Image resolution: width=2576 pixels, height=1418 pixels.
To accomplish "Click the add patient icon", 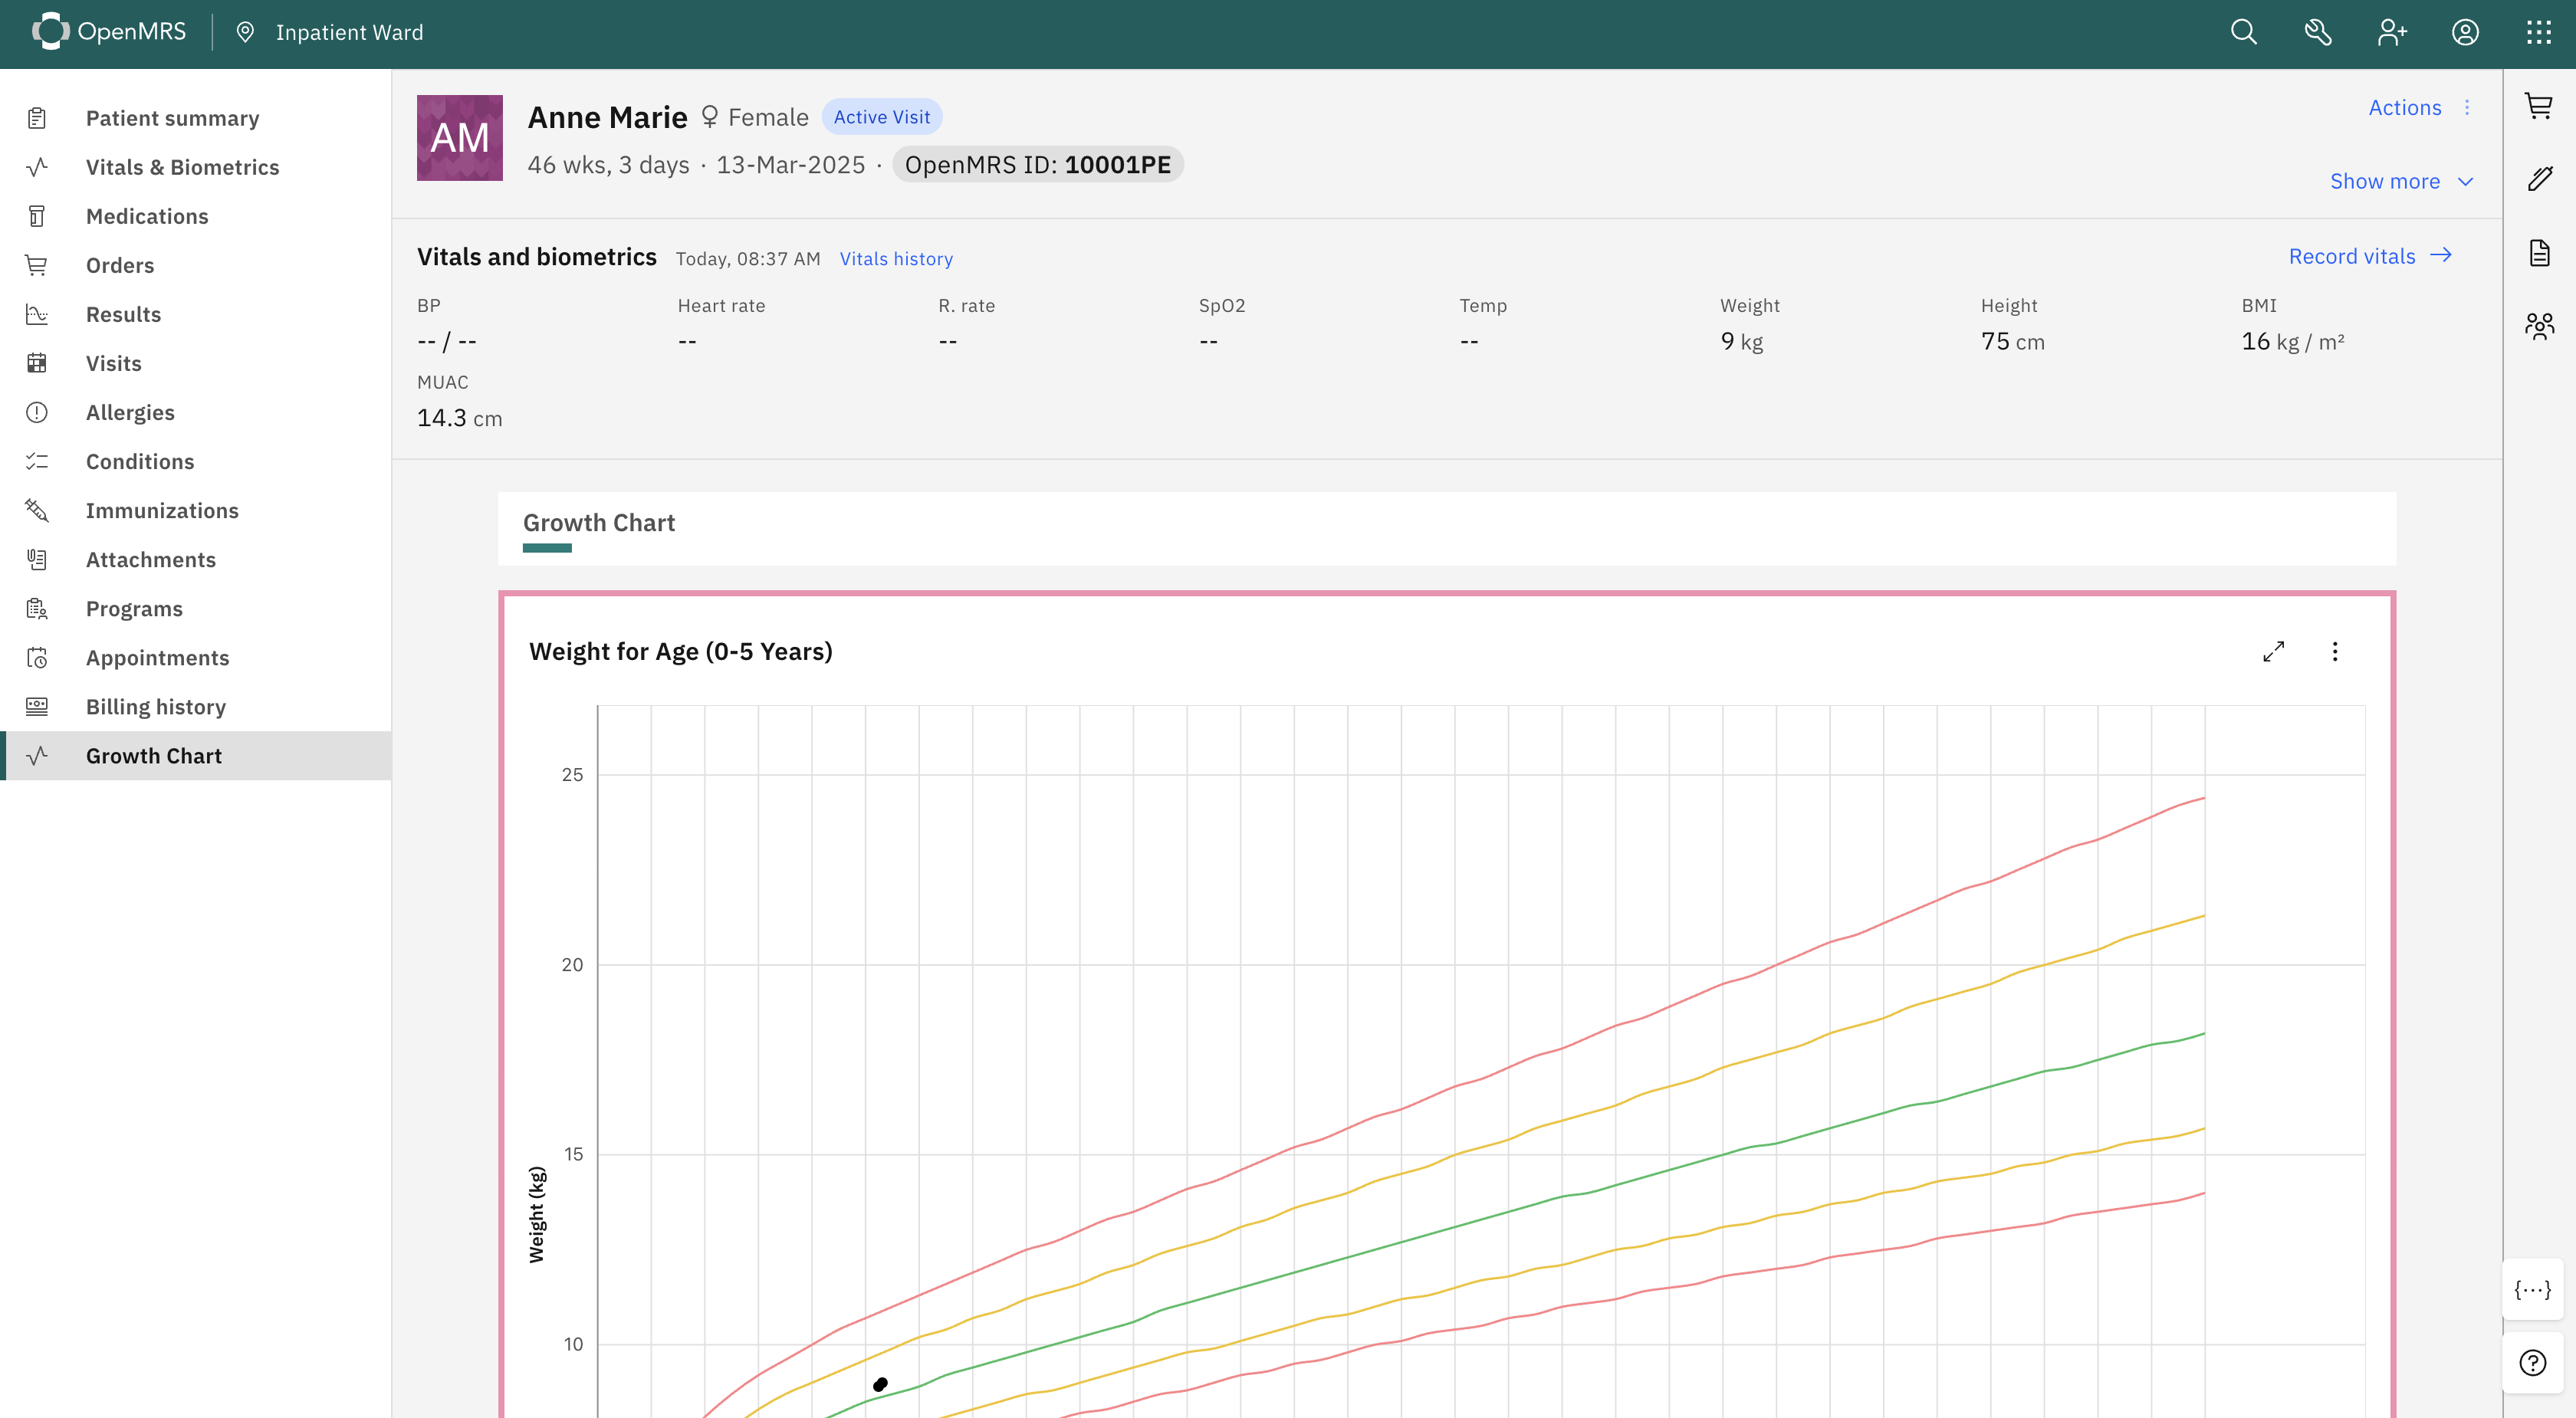I will pos(2391,33).
